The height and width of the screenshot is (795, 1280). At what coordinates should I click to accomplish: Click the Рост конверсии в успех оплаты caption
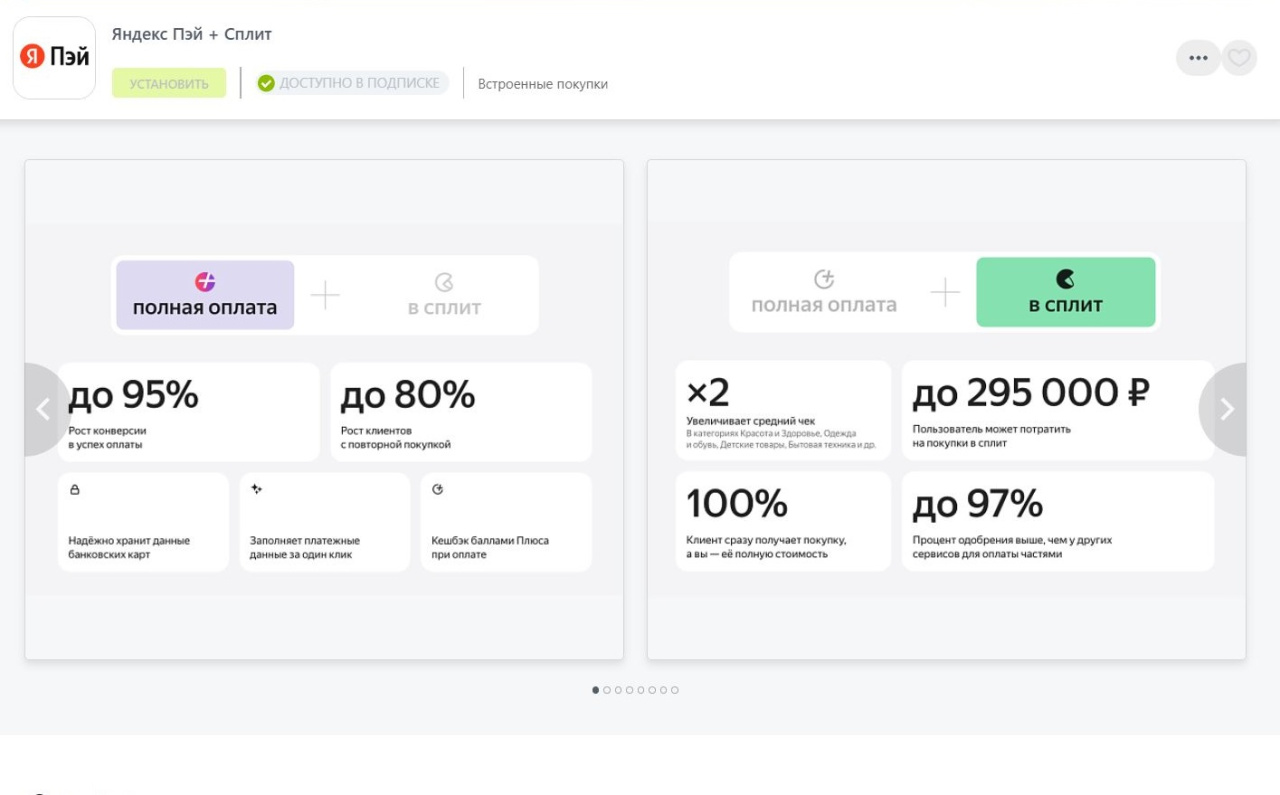tap(107, 437)
